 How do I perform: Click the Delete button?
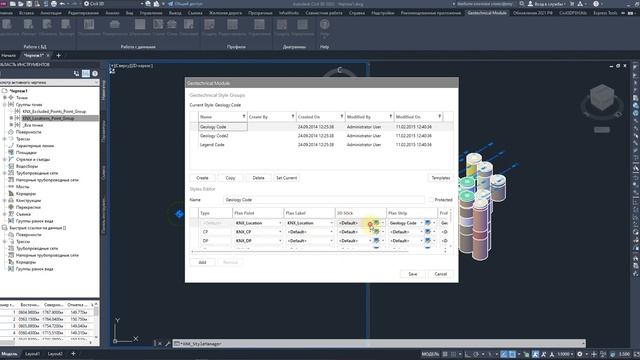point(258,178)
